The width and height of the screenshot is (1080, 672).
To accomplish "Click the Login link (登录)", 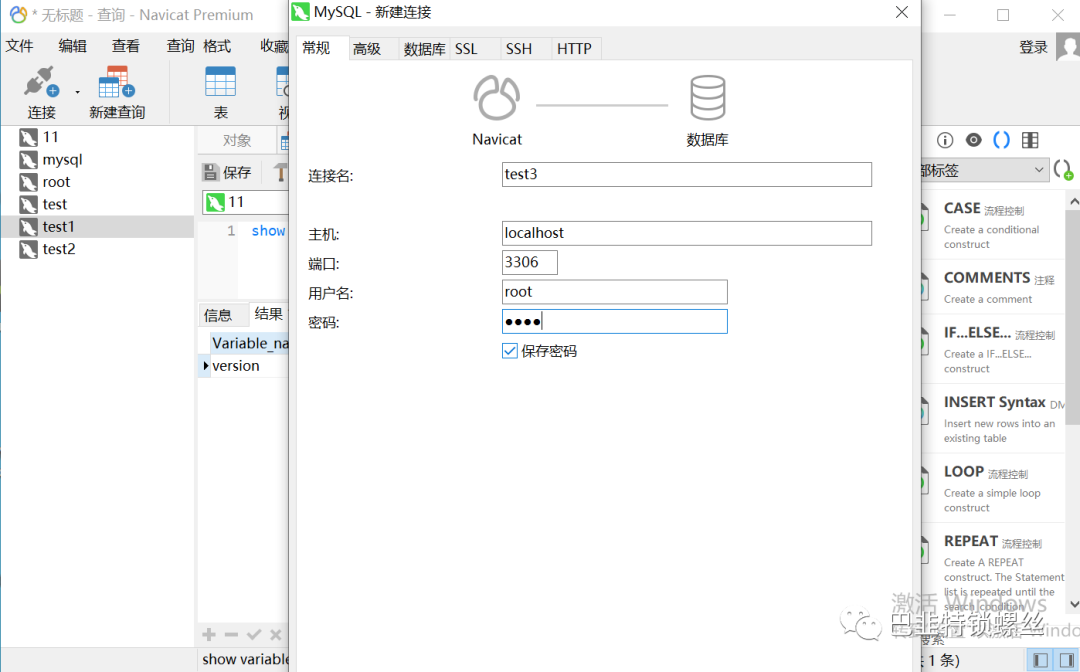I will coord(1033,48).
